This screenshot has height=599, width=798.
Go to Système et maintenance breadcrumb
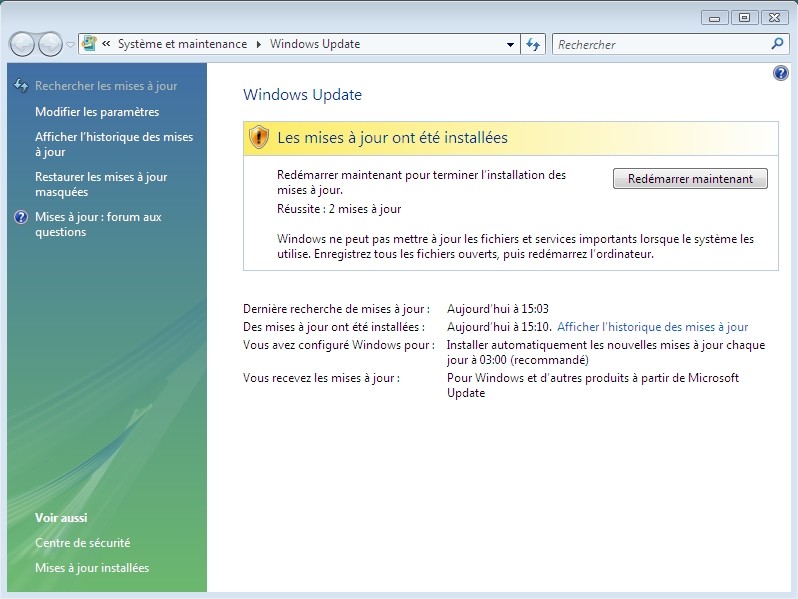tap(182, 44)
